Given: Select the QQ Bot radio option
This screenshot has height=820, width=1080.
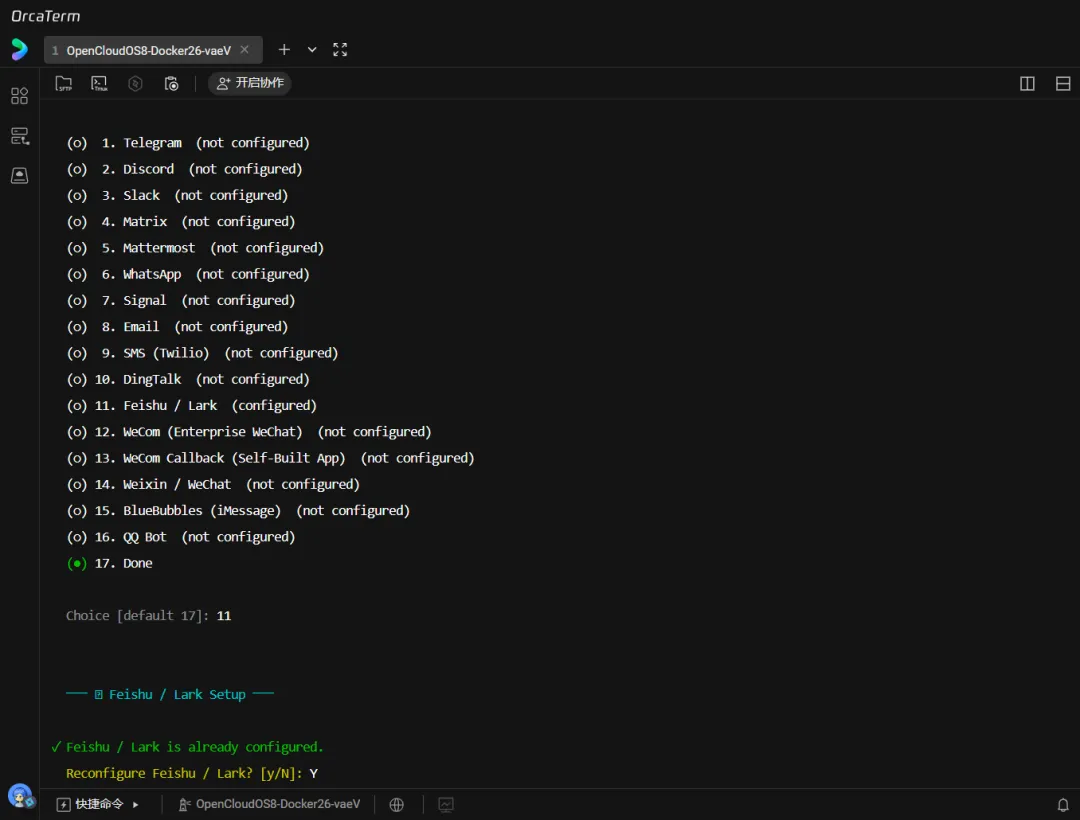Looking at the screenshot, I should (x=76, y=537).
